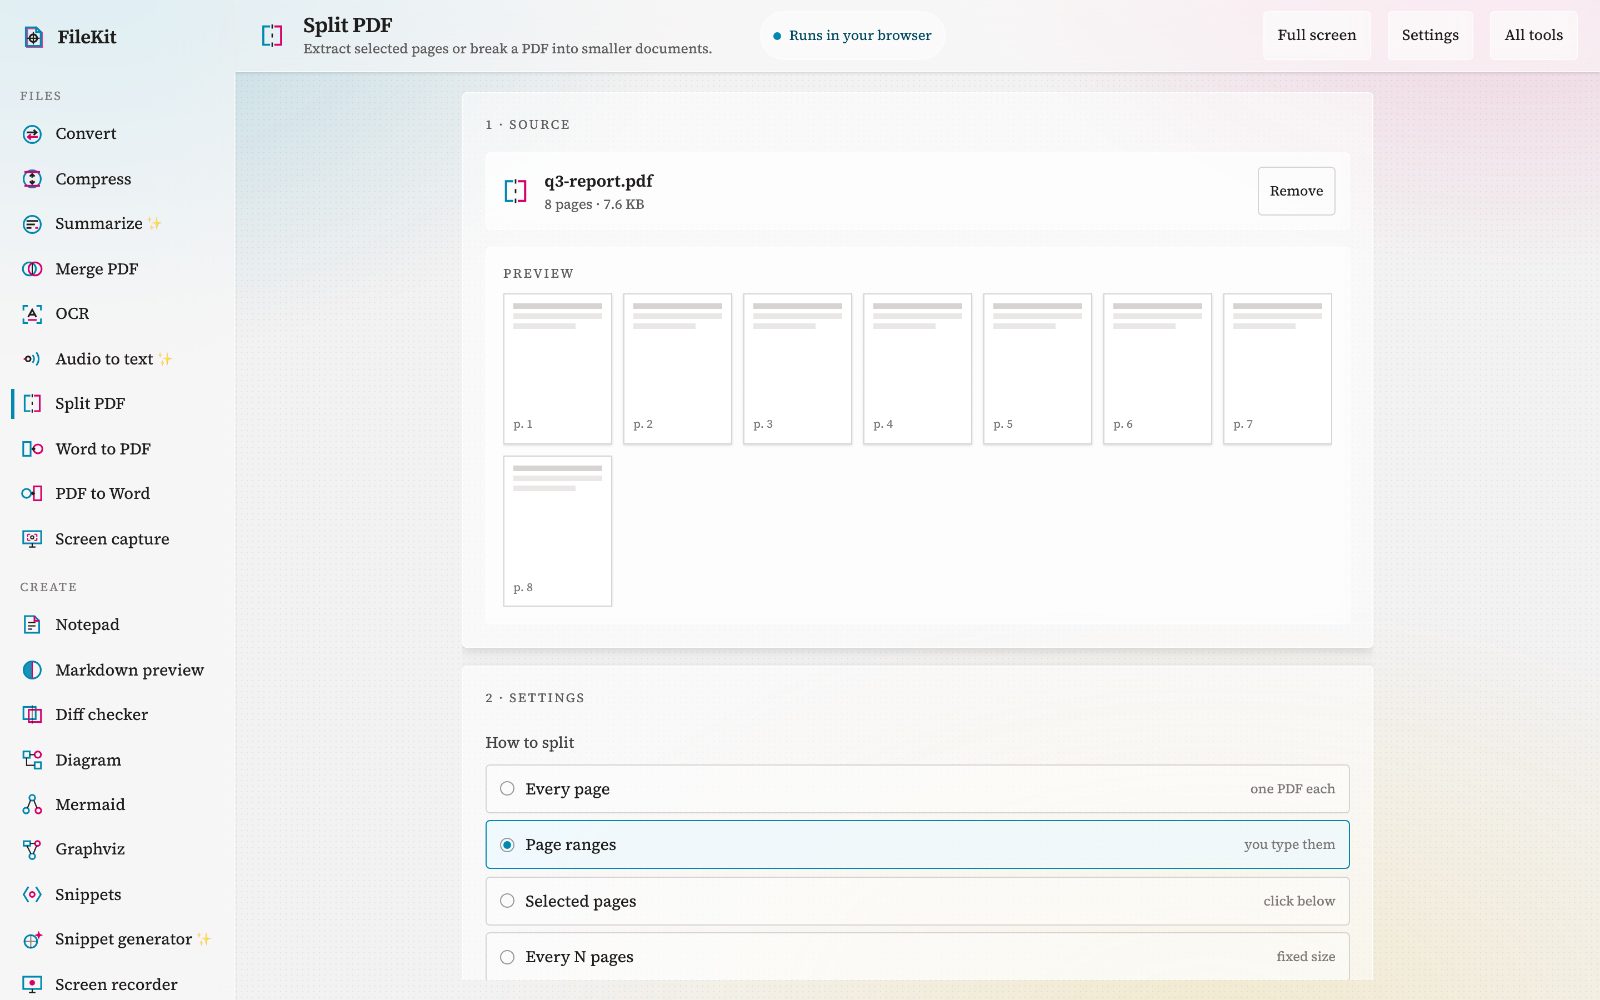Select the Every N pages radio button
This screenshot has width=1600, height=1000.
pos(507,957)
